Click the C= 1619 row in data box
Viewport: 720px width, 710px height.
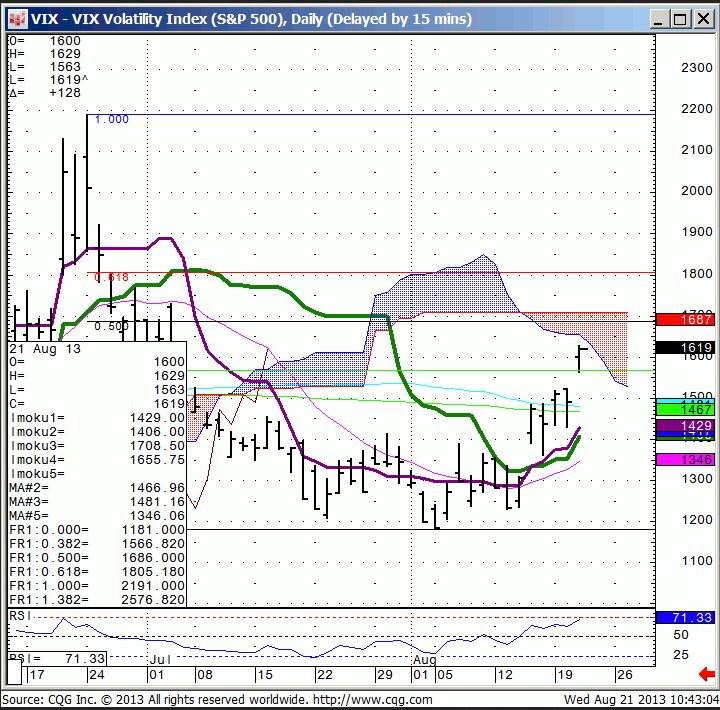click(97, 404)
